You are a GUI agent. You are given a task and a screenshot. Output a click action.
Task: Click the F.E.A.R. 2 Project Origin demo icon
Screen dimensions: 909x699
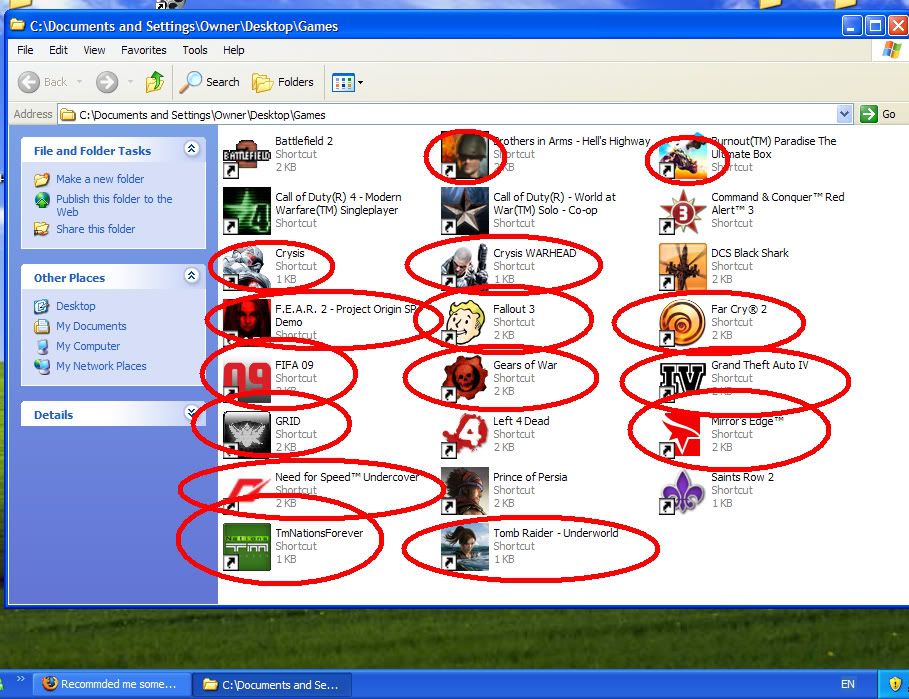click(247, 323)
